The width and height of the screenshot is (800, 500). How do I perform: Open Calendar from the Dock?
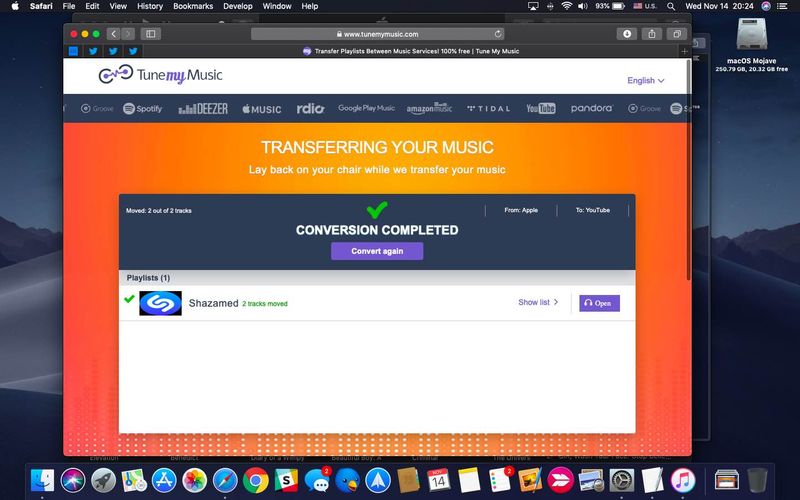[439, 480]
